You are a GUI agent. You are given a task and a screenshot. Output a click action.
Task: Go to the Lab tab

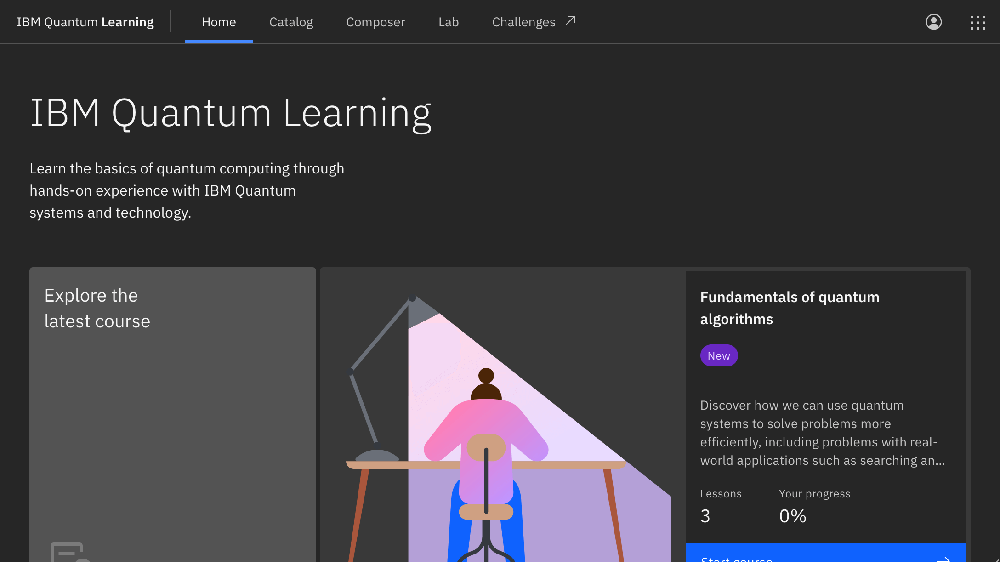click(x=448, y=22)
